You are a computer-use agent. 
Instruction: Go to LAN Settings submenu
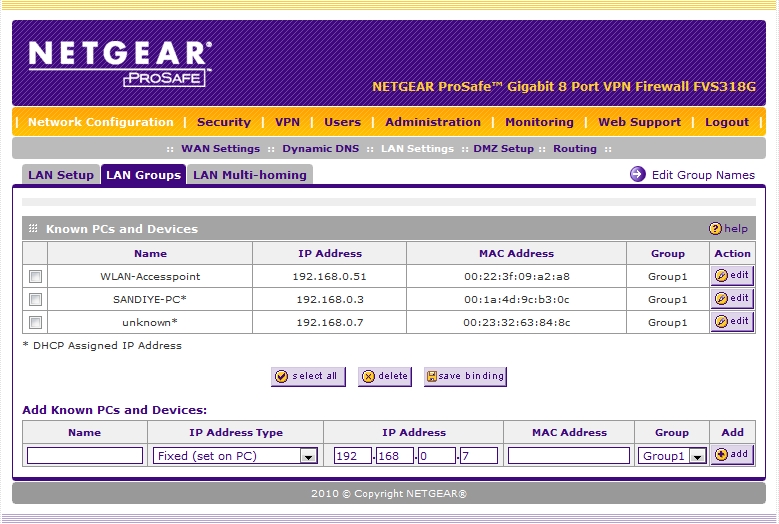click(417, 149)
